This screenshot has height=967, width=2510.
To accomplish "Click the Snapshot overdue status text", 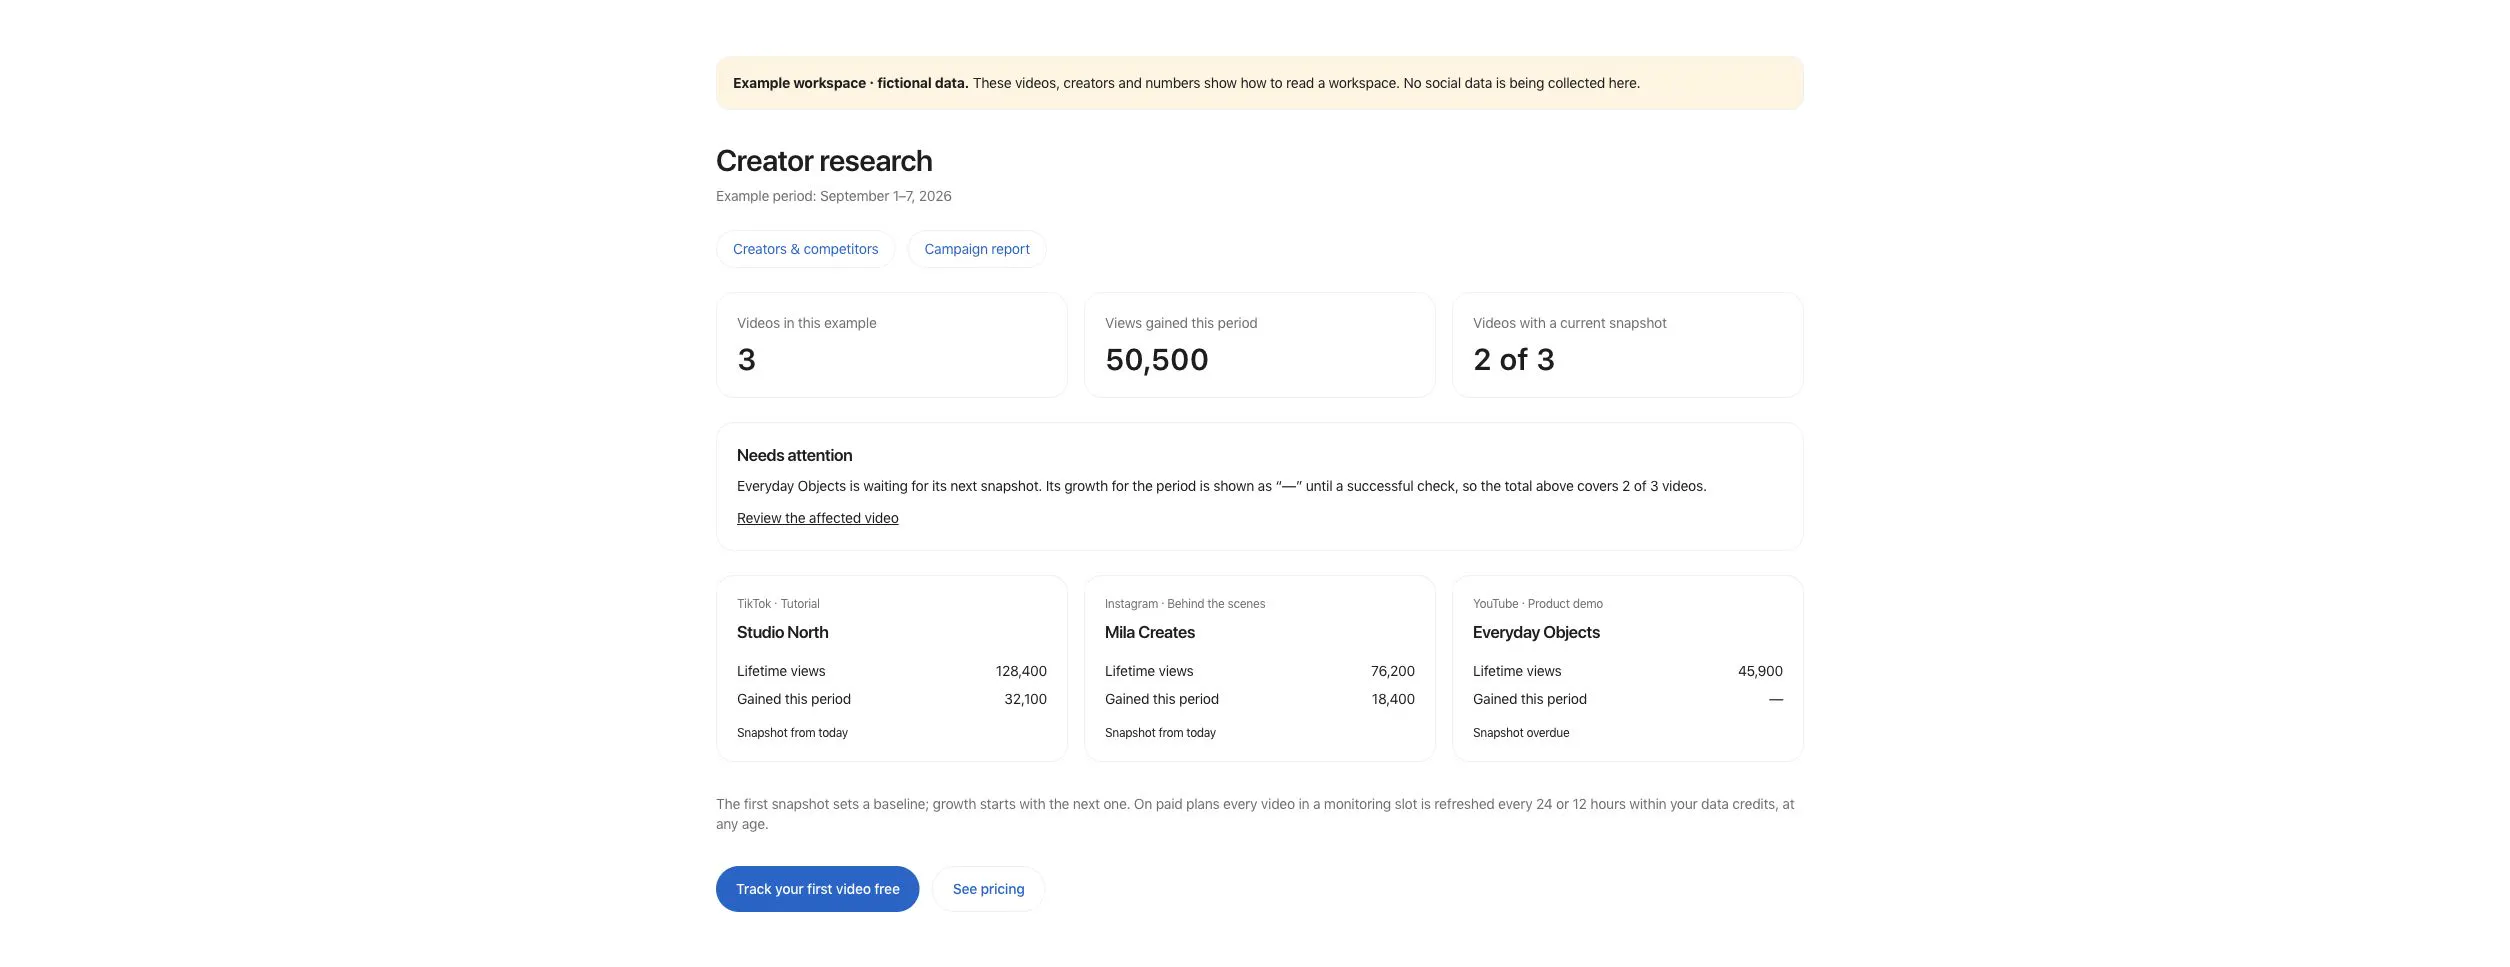I will (1520, 733).
